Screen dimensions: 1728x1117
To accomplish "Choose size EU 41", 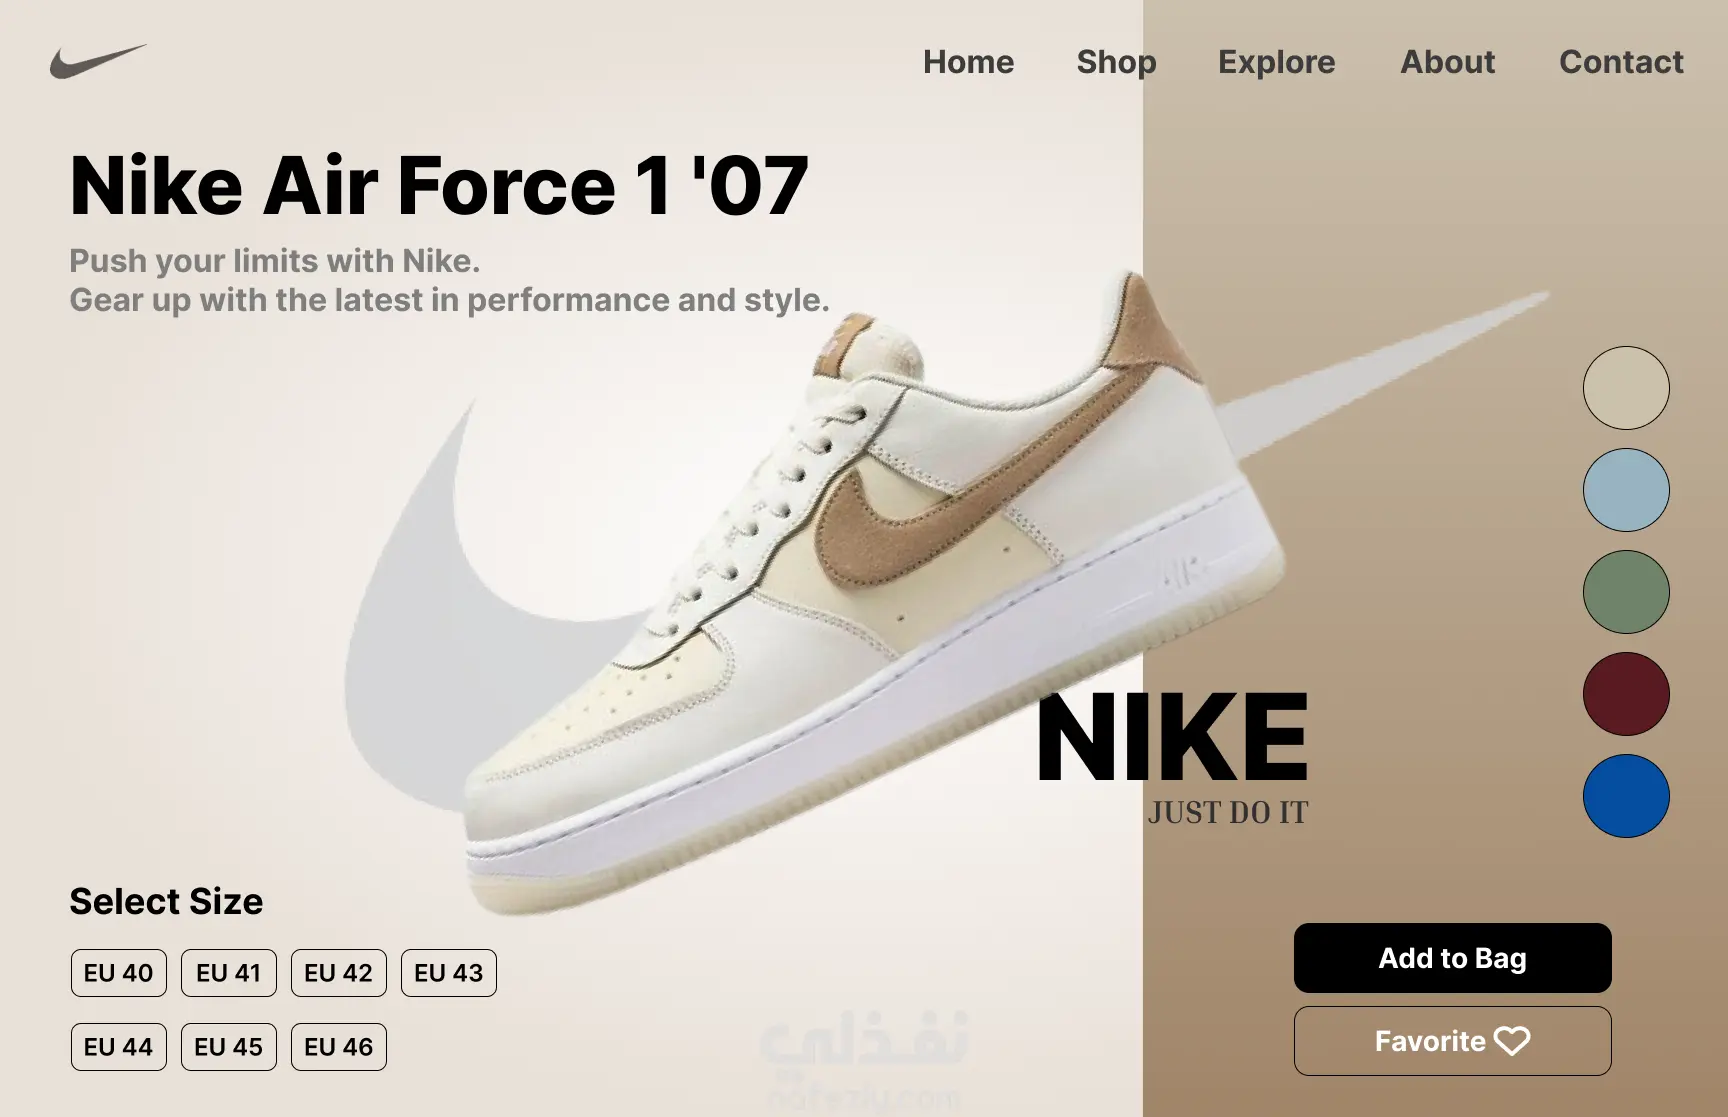I will (229, 973).
